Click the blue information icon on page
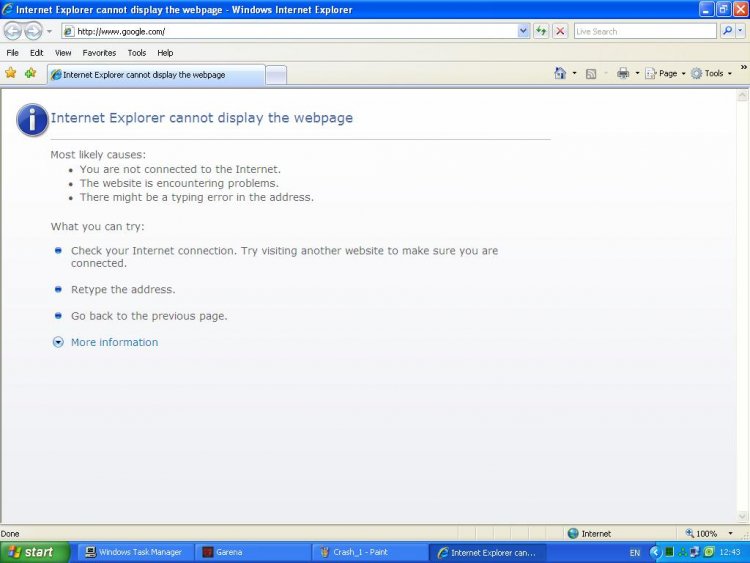750x563 pixels. coord(32,120)
